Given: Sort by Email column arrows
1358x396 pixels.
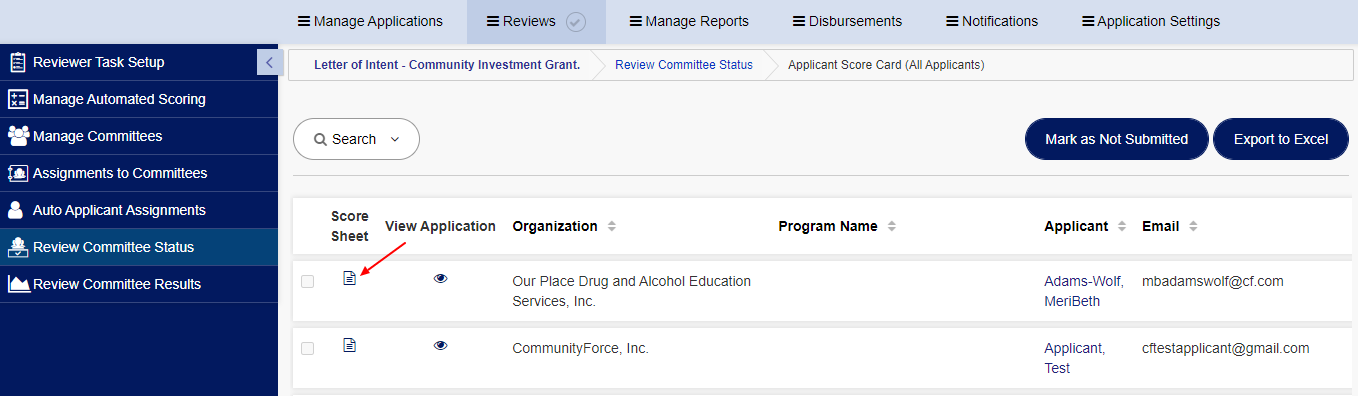Looking at the screenshot, I should click(x=1193, y=226).
